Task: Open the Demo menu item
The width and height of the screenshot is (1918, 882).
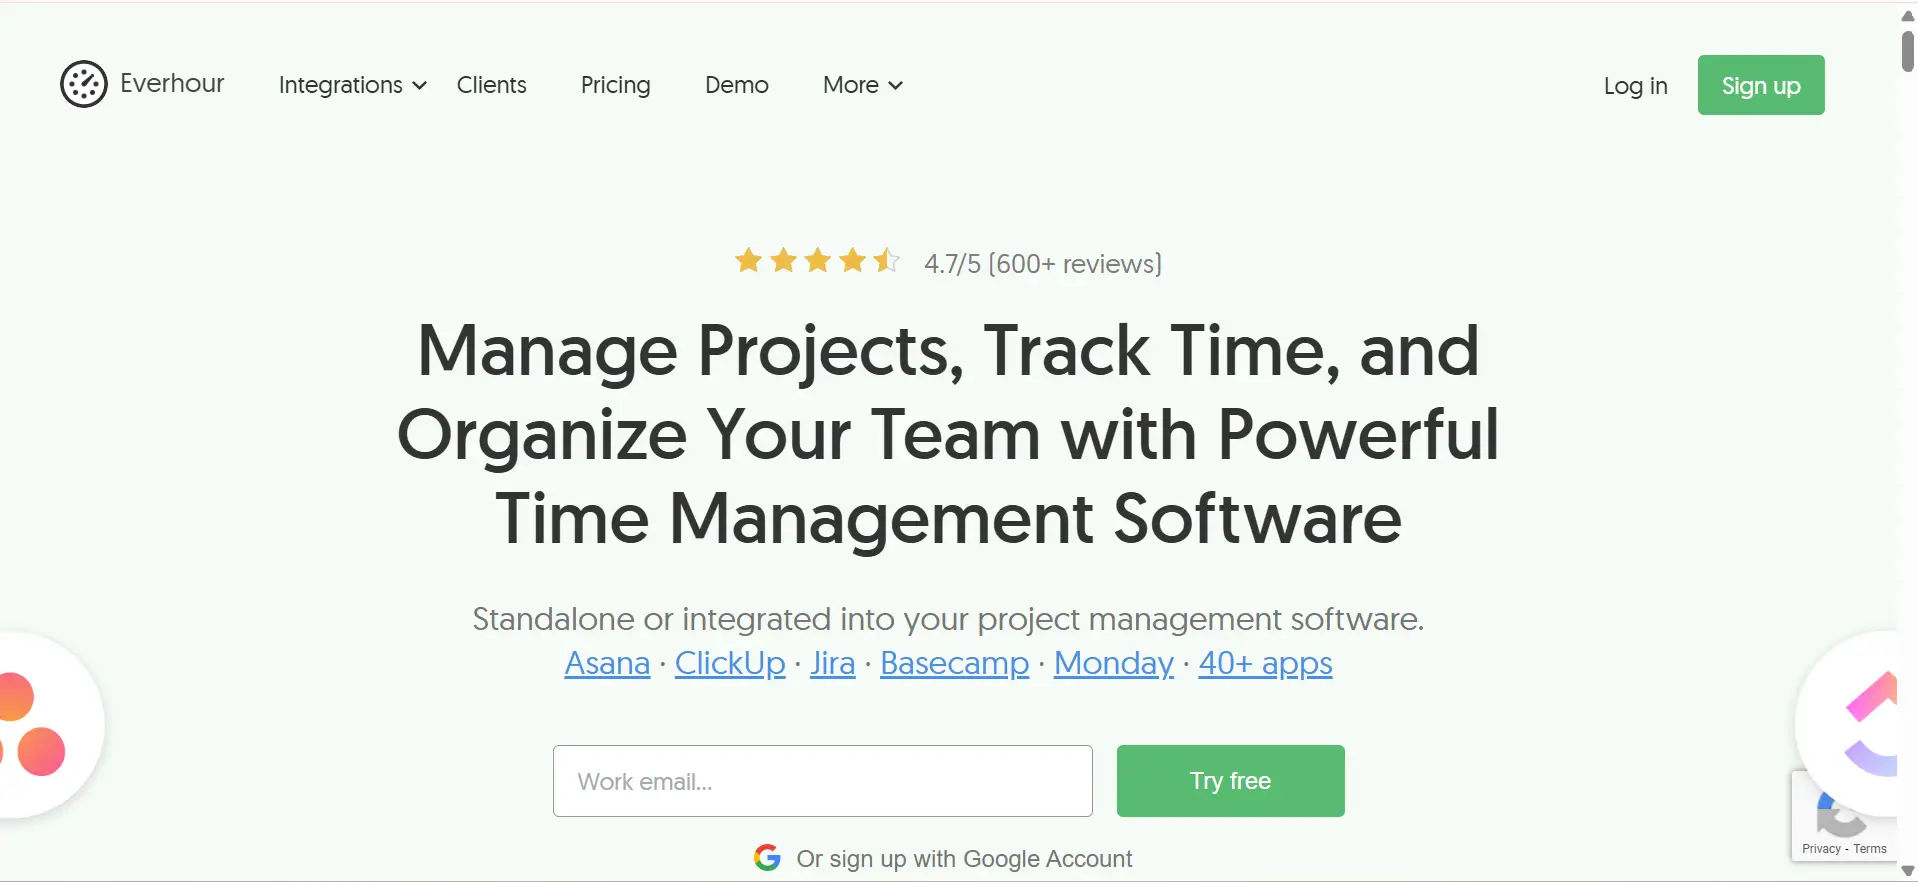Action: point(736,85)
